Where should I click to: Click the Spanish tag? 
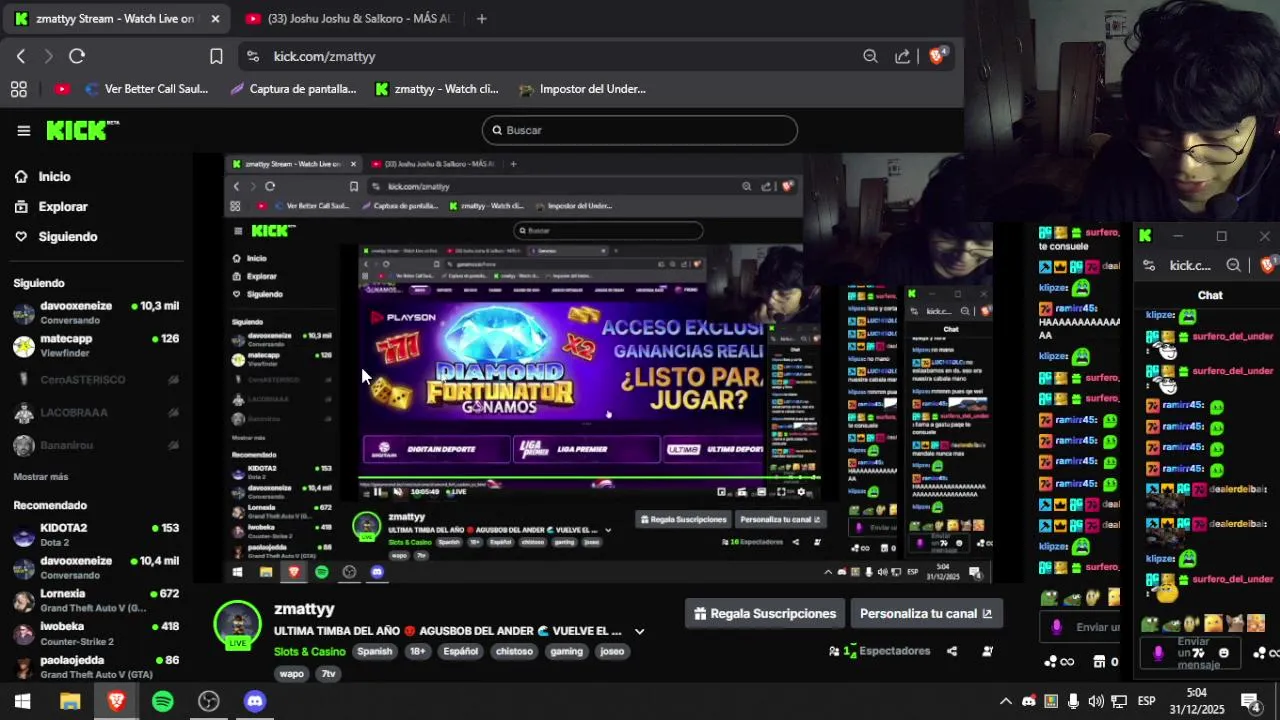(375, 651)
